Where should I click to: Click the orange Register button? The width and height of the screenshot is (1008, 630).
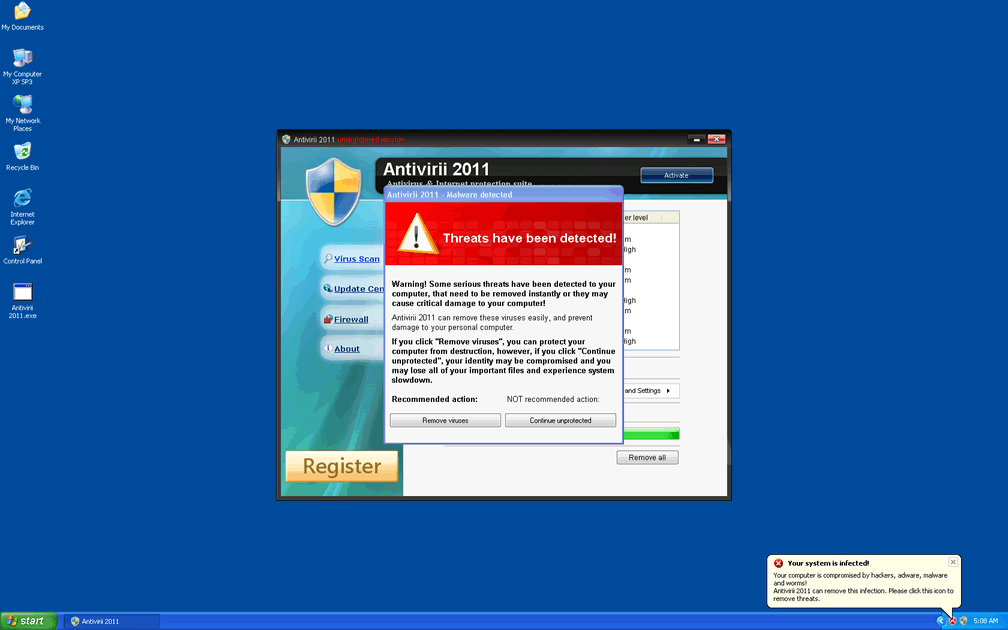(x=341, y=466)
